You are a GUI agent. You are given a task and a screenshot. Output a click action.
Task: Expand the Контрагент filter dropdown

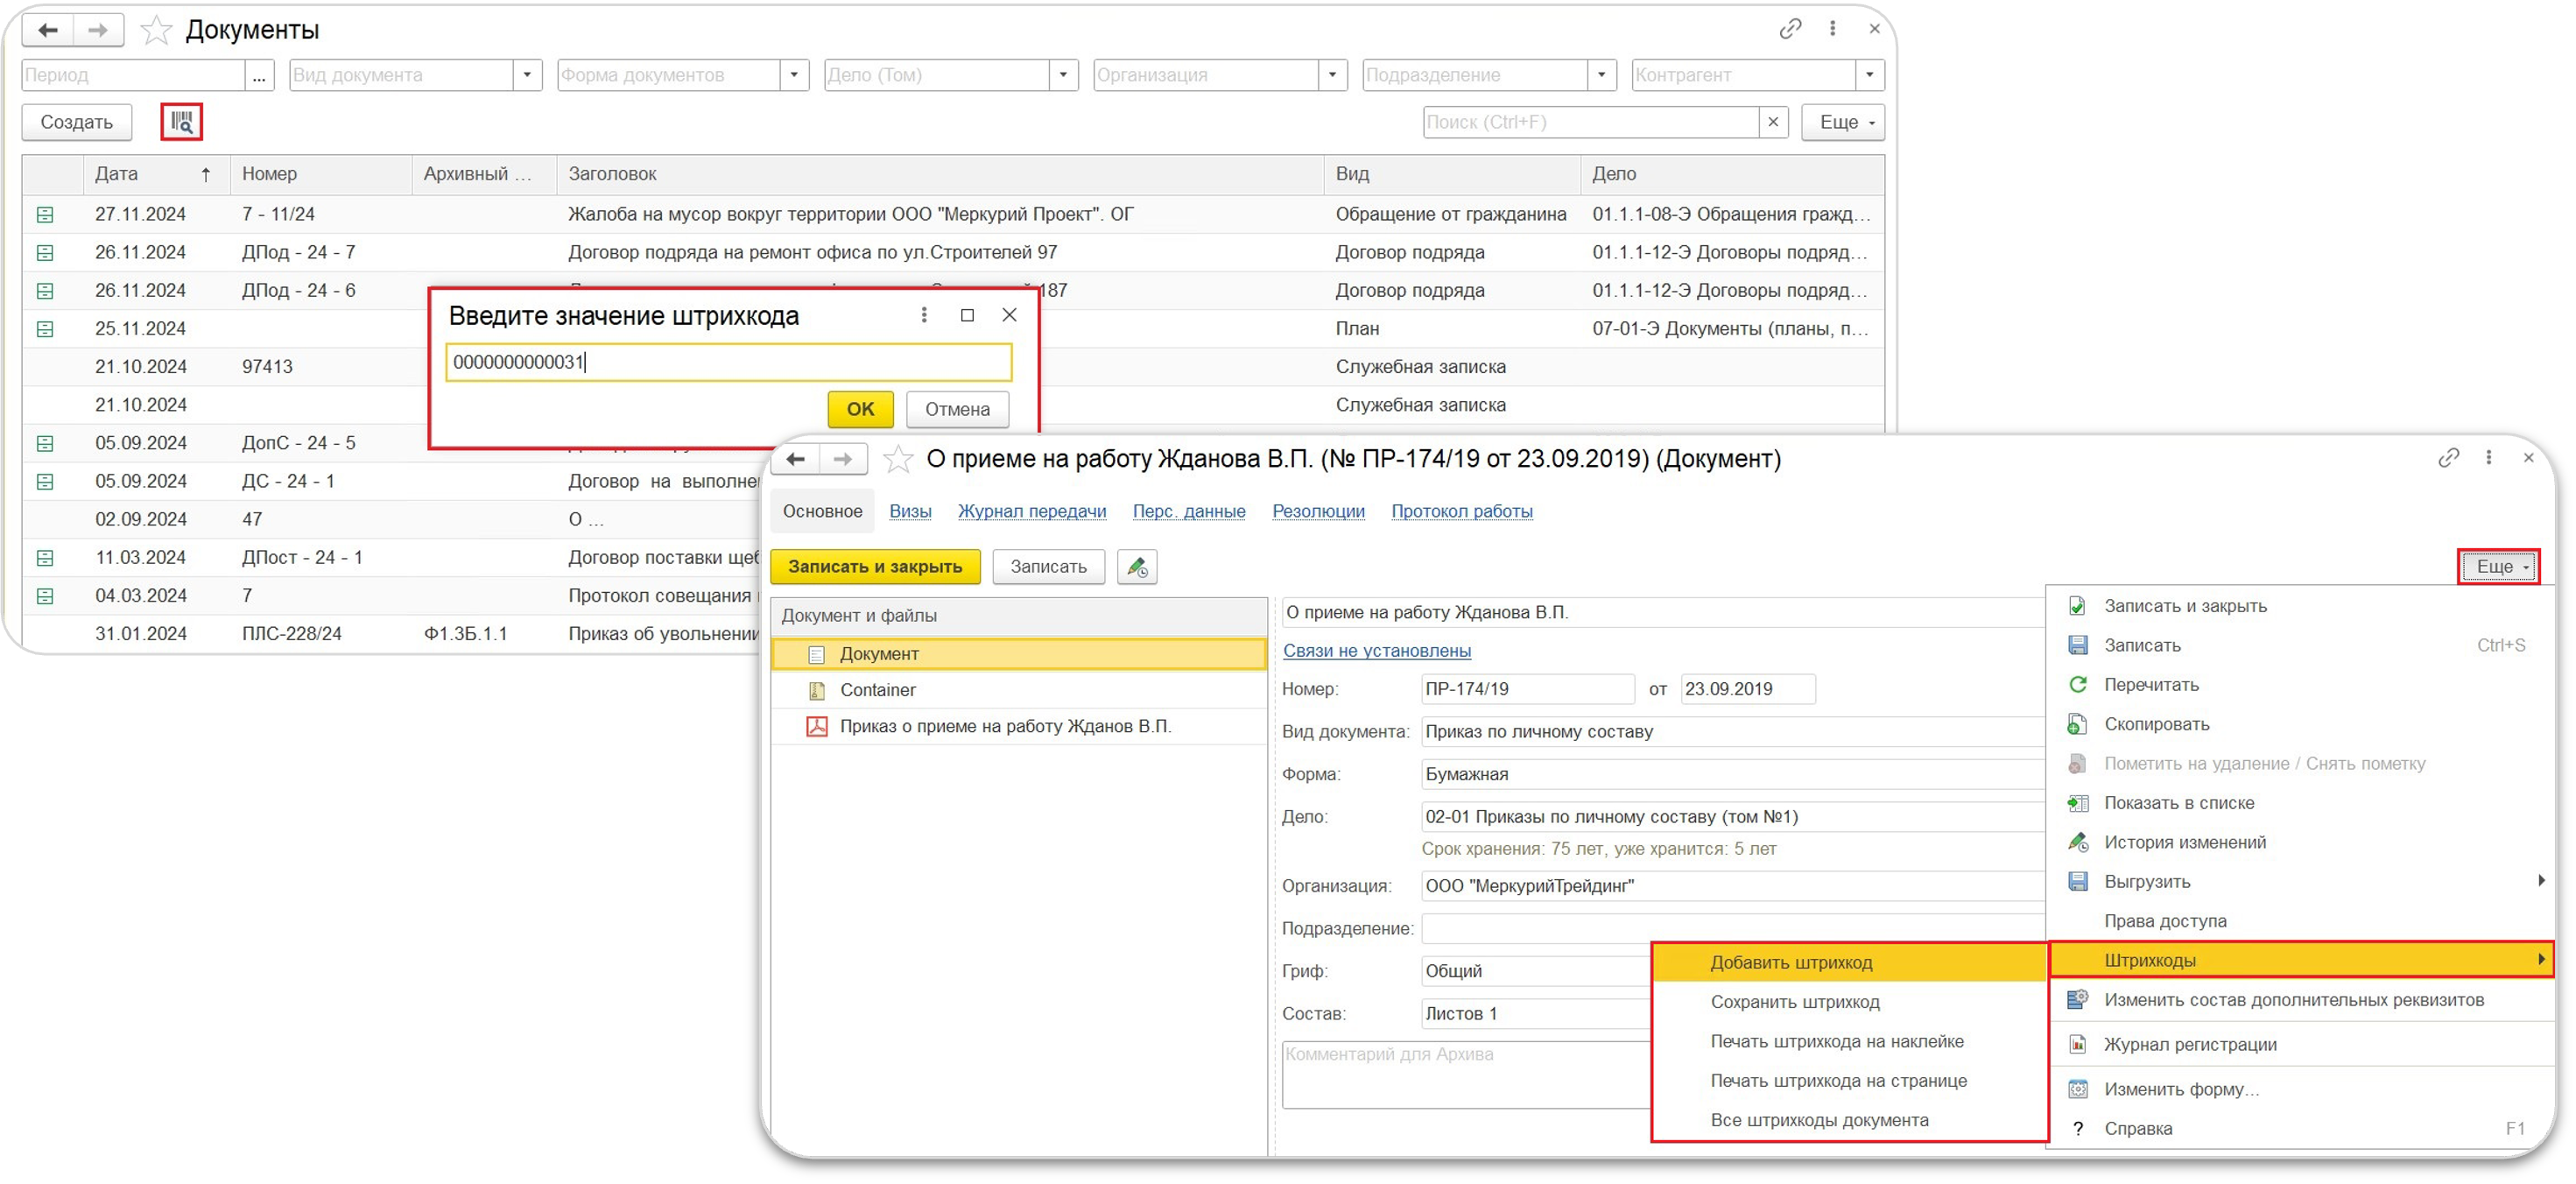tap(1869, 75)
